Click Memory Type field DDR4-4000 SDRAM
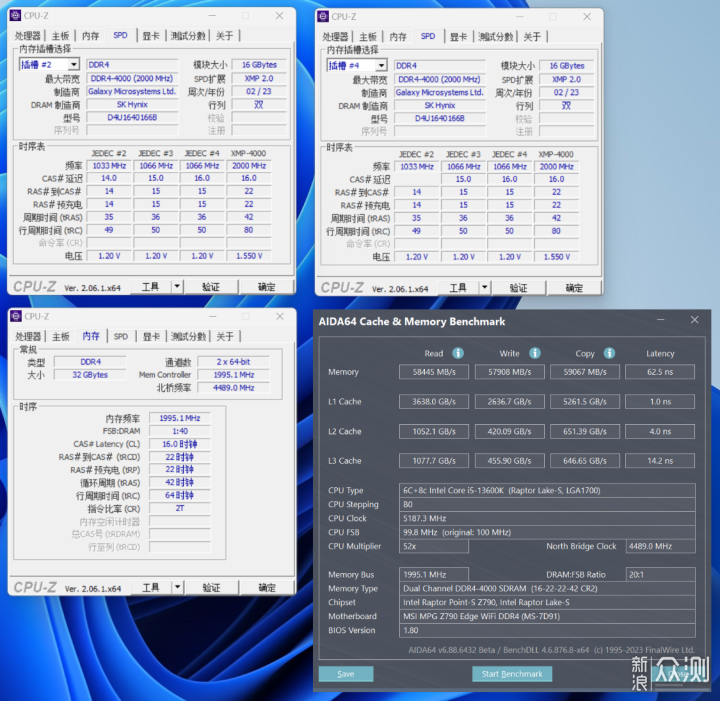This screenshot has height=701, width=720. pos(547,589)
